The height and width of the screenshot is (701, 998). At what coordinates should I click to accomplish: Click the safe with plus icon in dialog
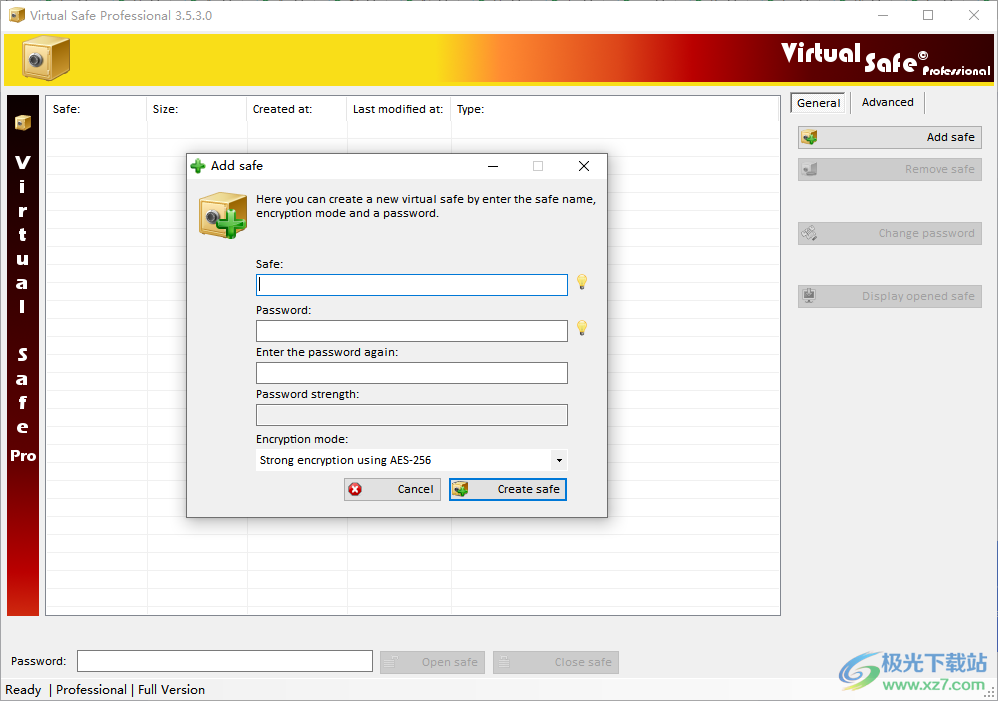(x=223, y=215)
